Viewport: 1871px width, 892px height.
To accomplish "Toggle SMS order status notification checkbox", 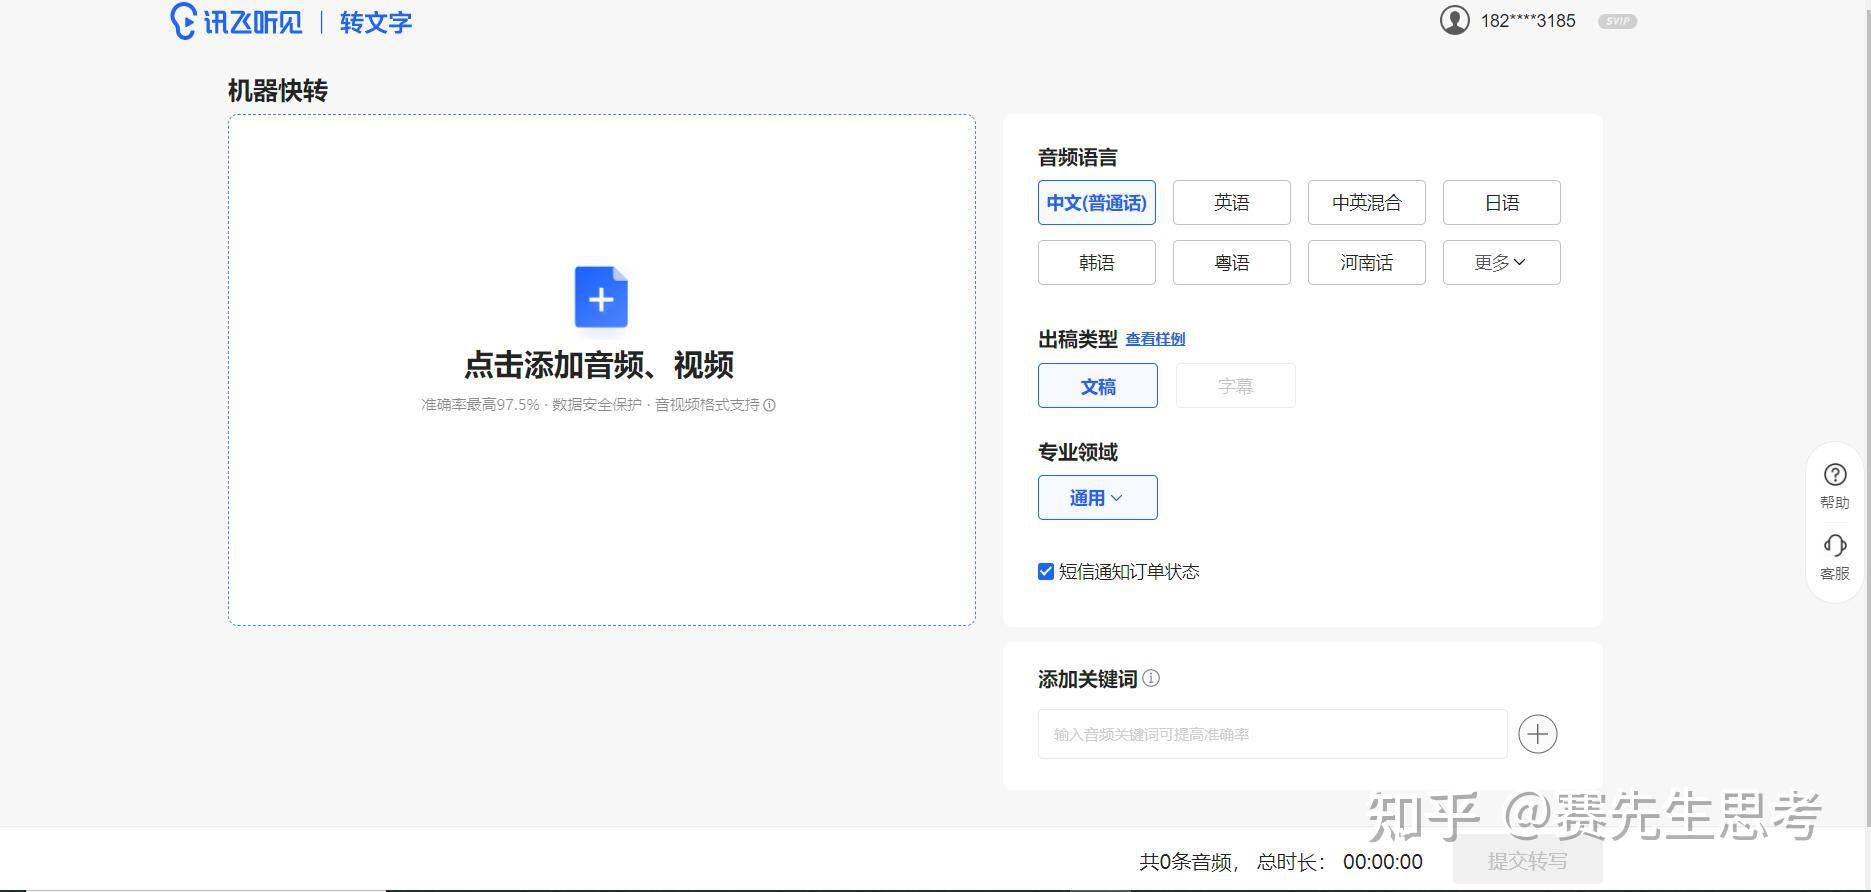I will point(1046,572).
